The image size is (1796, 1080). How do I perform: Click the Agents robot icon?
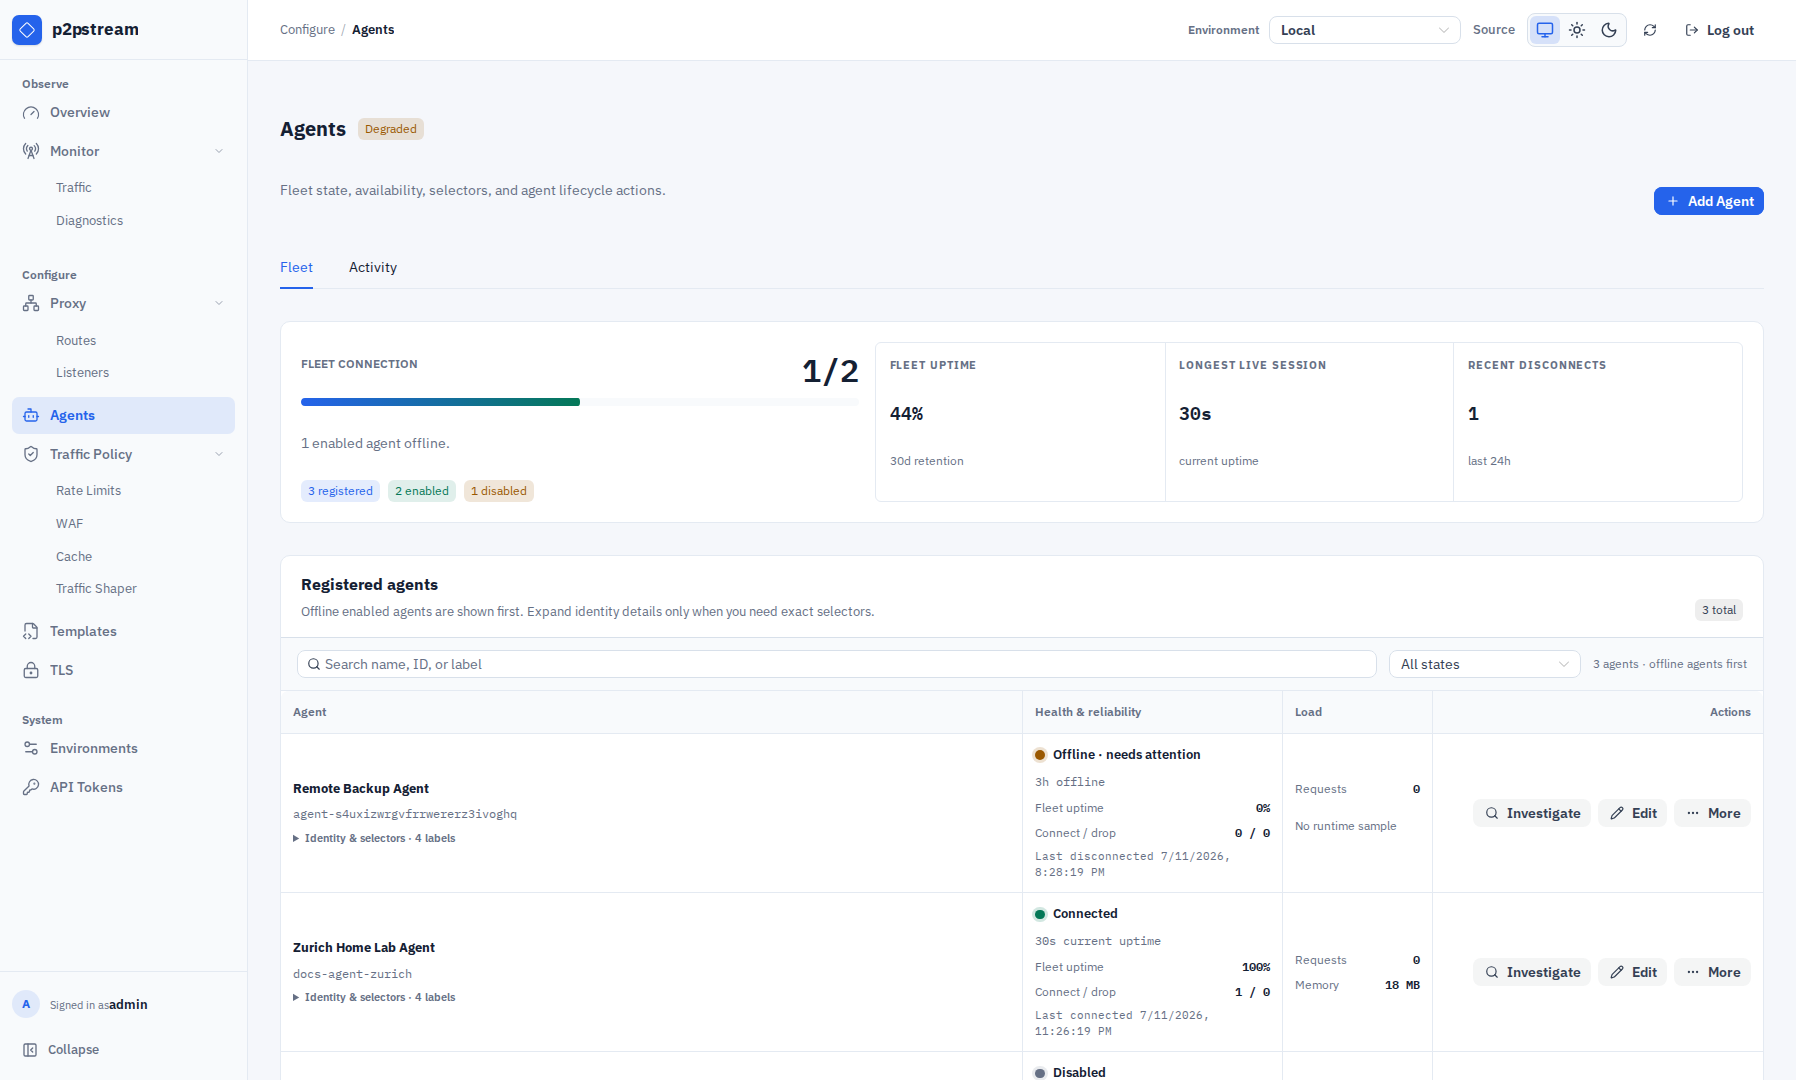(31, 415)
